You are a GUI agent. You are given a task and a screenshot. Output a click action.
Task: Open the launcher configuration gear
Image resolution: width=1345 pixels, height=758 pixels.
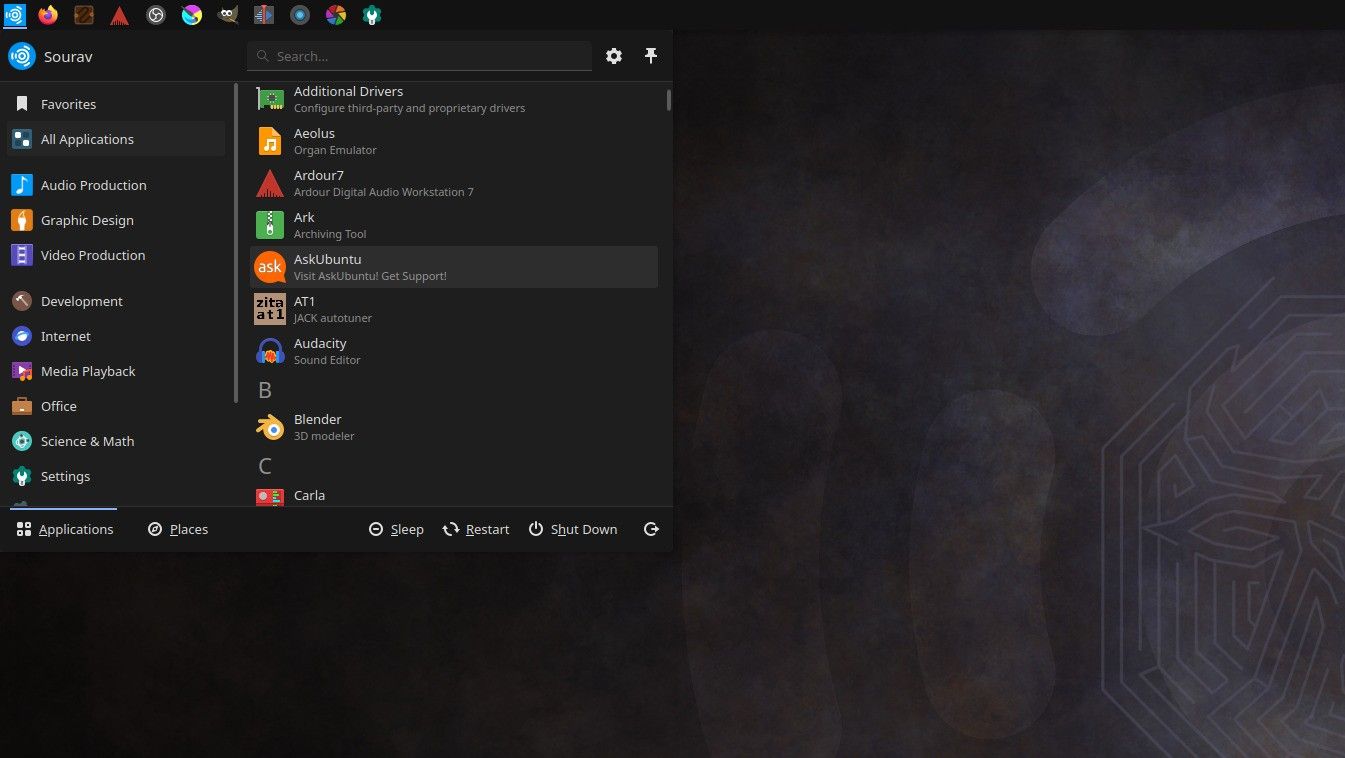point(613,56)
